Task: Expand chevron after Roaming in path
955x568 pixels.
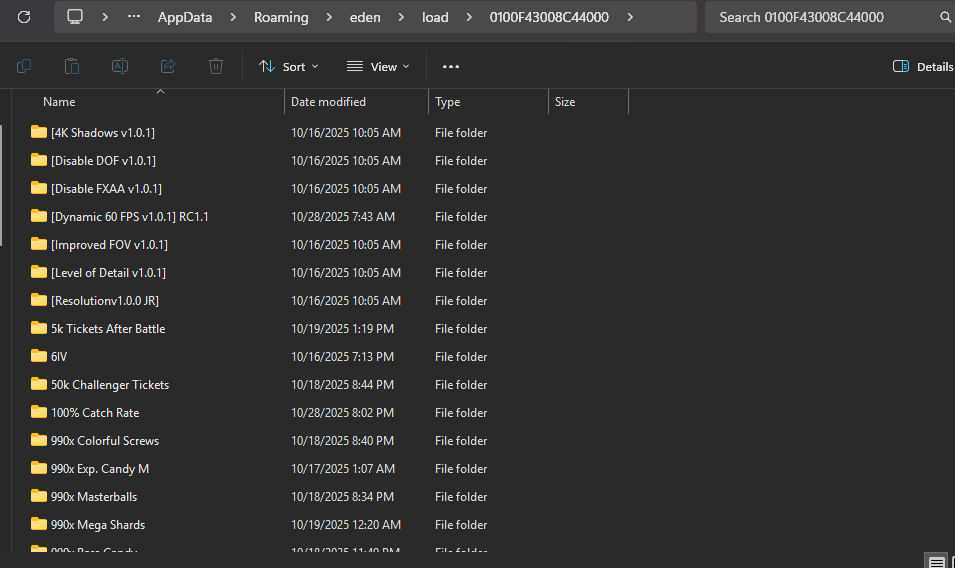Action: (329, 17)
